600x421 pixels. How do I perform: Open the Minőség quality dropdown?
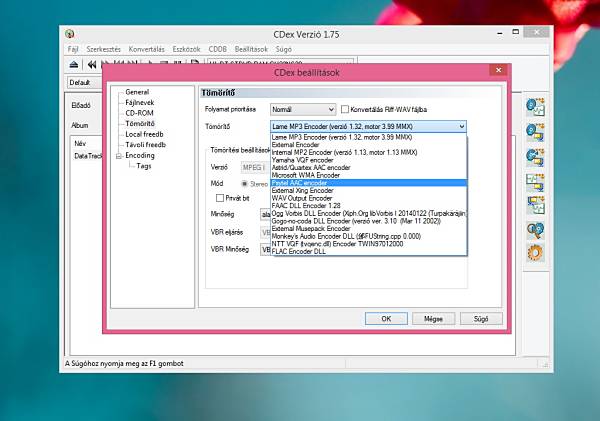[x=265, y=214]
